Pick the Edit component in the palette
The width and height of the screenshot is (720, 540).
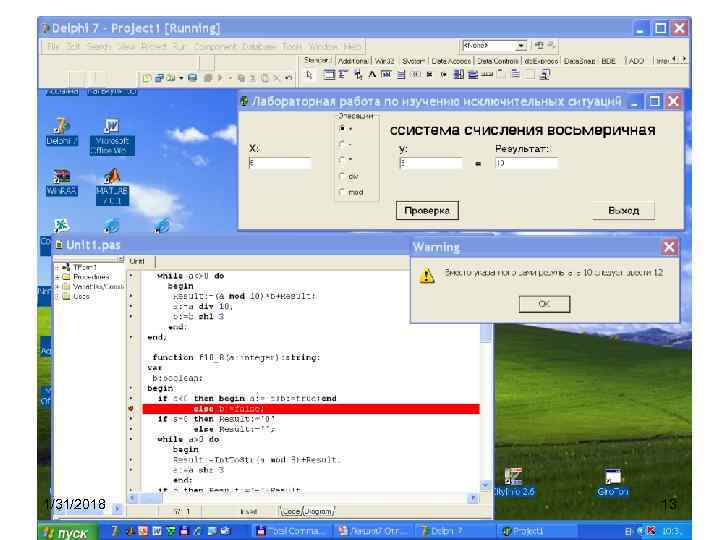coord(386,74)
